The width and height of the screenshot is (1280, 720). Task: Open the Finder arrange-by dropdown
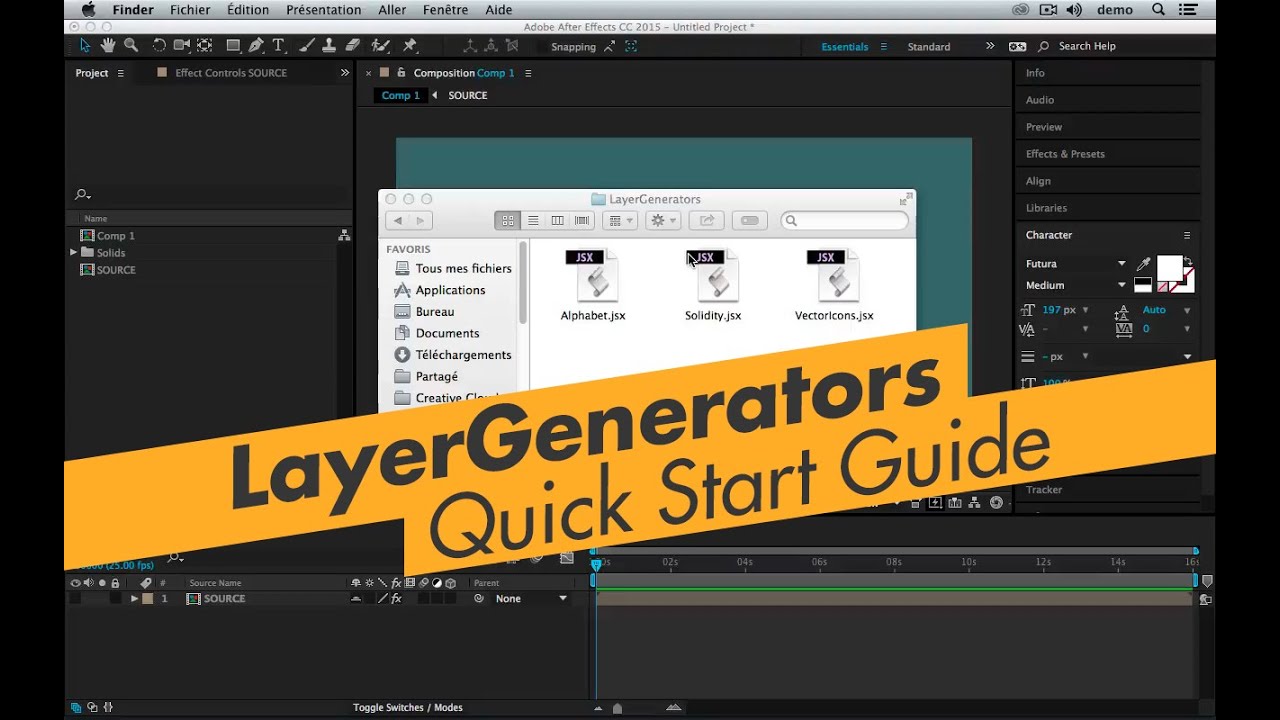point(621,220)
